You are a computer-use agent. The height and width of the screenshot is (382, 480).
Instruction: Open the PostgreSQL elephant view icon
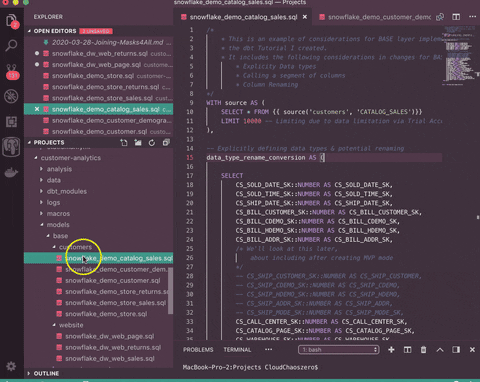[x=11, y=147]
